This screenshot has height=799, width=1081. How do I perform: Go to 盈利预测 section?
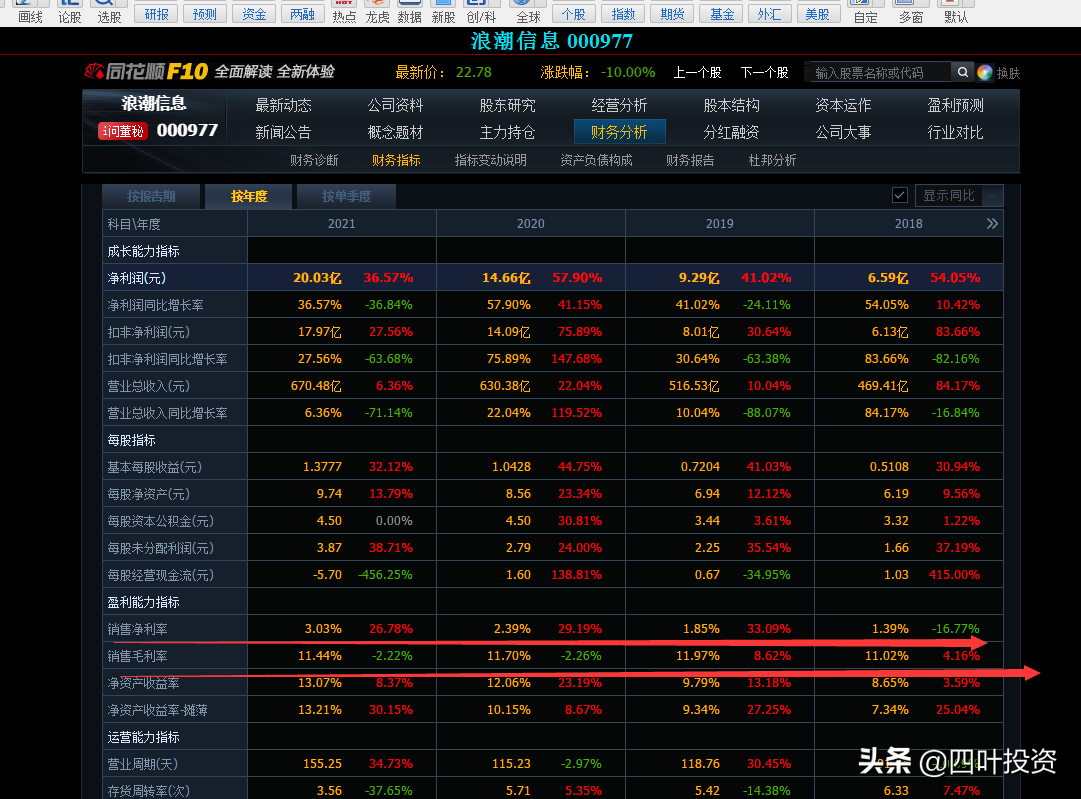(x=956, y=105)
